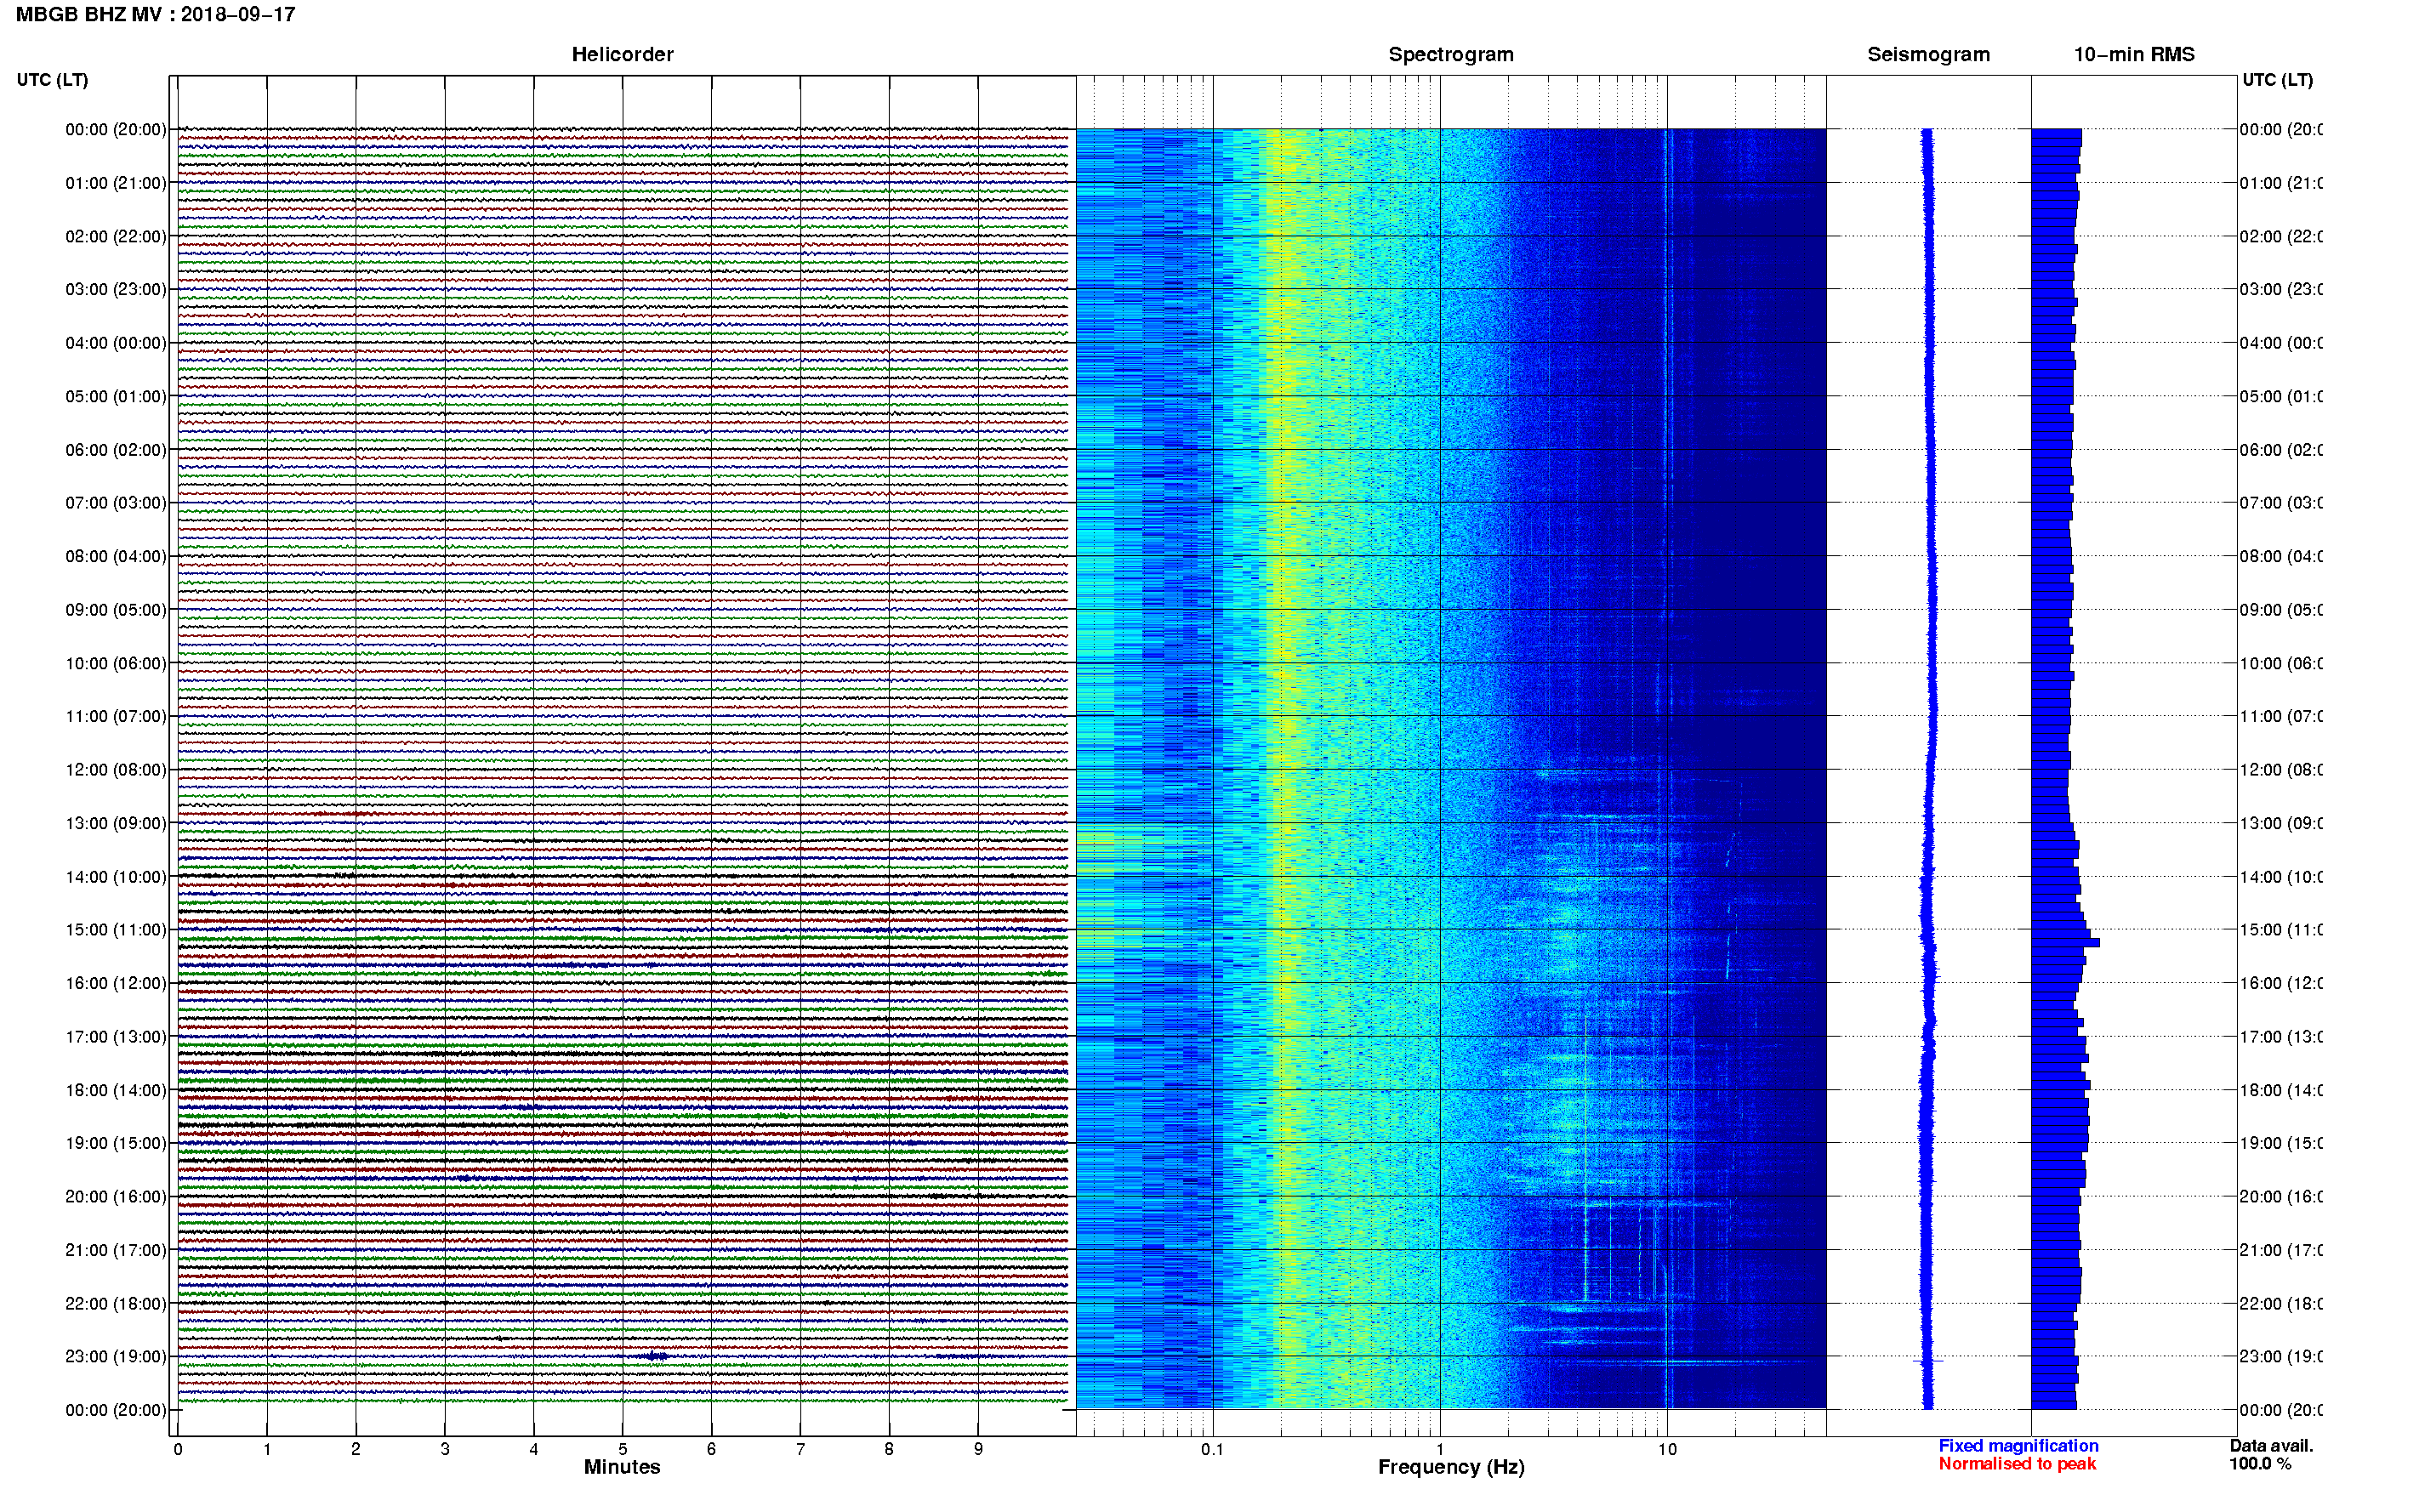Click the left '18:00 (14:00)' time label
The image size is (2419, 1512).
(x=116, y=1090)
